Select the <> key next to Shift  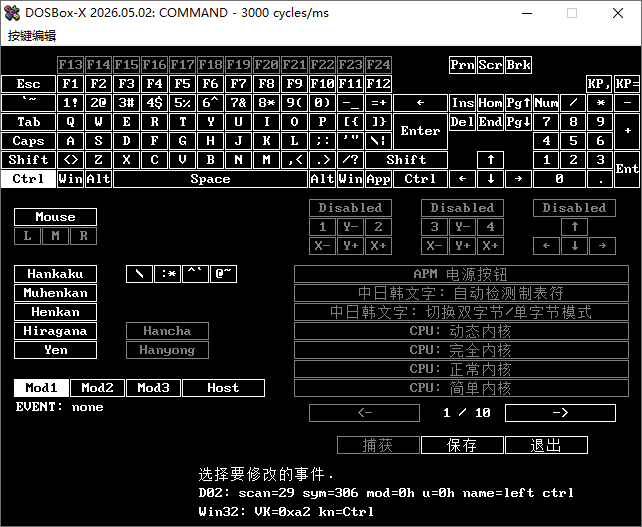pos(70,160)
